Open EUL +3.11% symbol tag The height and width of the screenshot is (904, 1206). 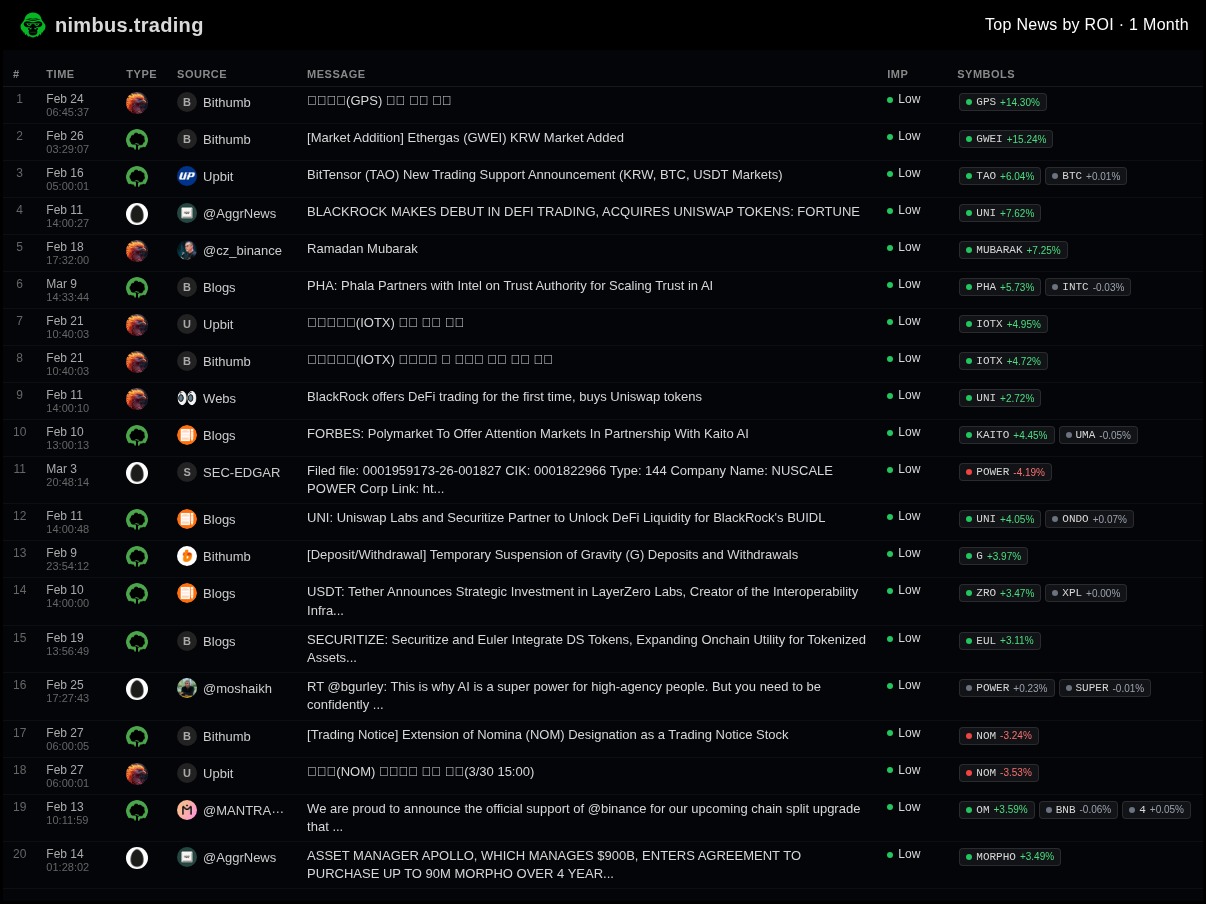pyautogui.click(x=1000, y=641)
